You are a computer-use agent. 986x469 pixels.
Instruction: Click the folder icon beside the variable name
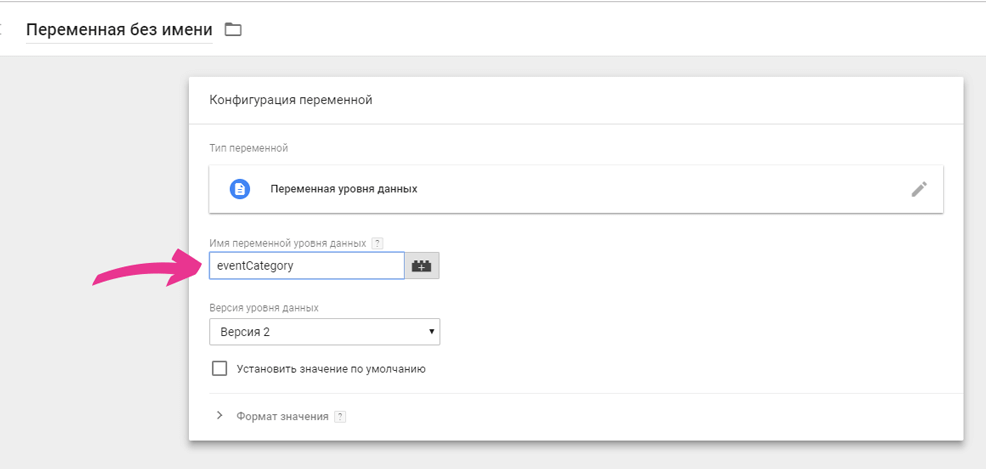(233, 29)
